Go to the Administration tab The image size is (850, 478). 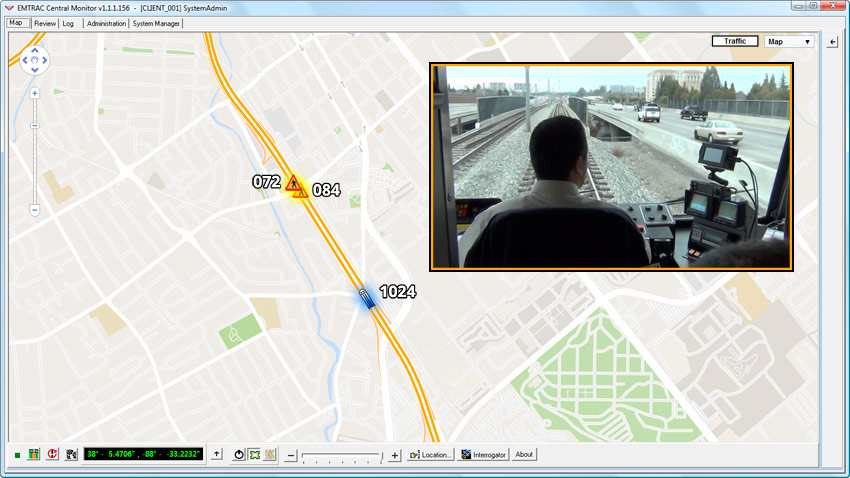106,23
